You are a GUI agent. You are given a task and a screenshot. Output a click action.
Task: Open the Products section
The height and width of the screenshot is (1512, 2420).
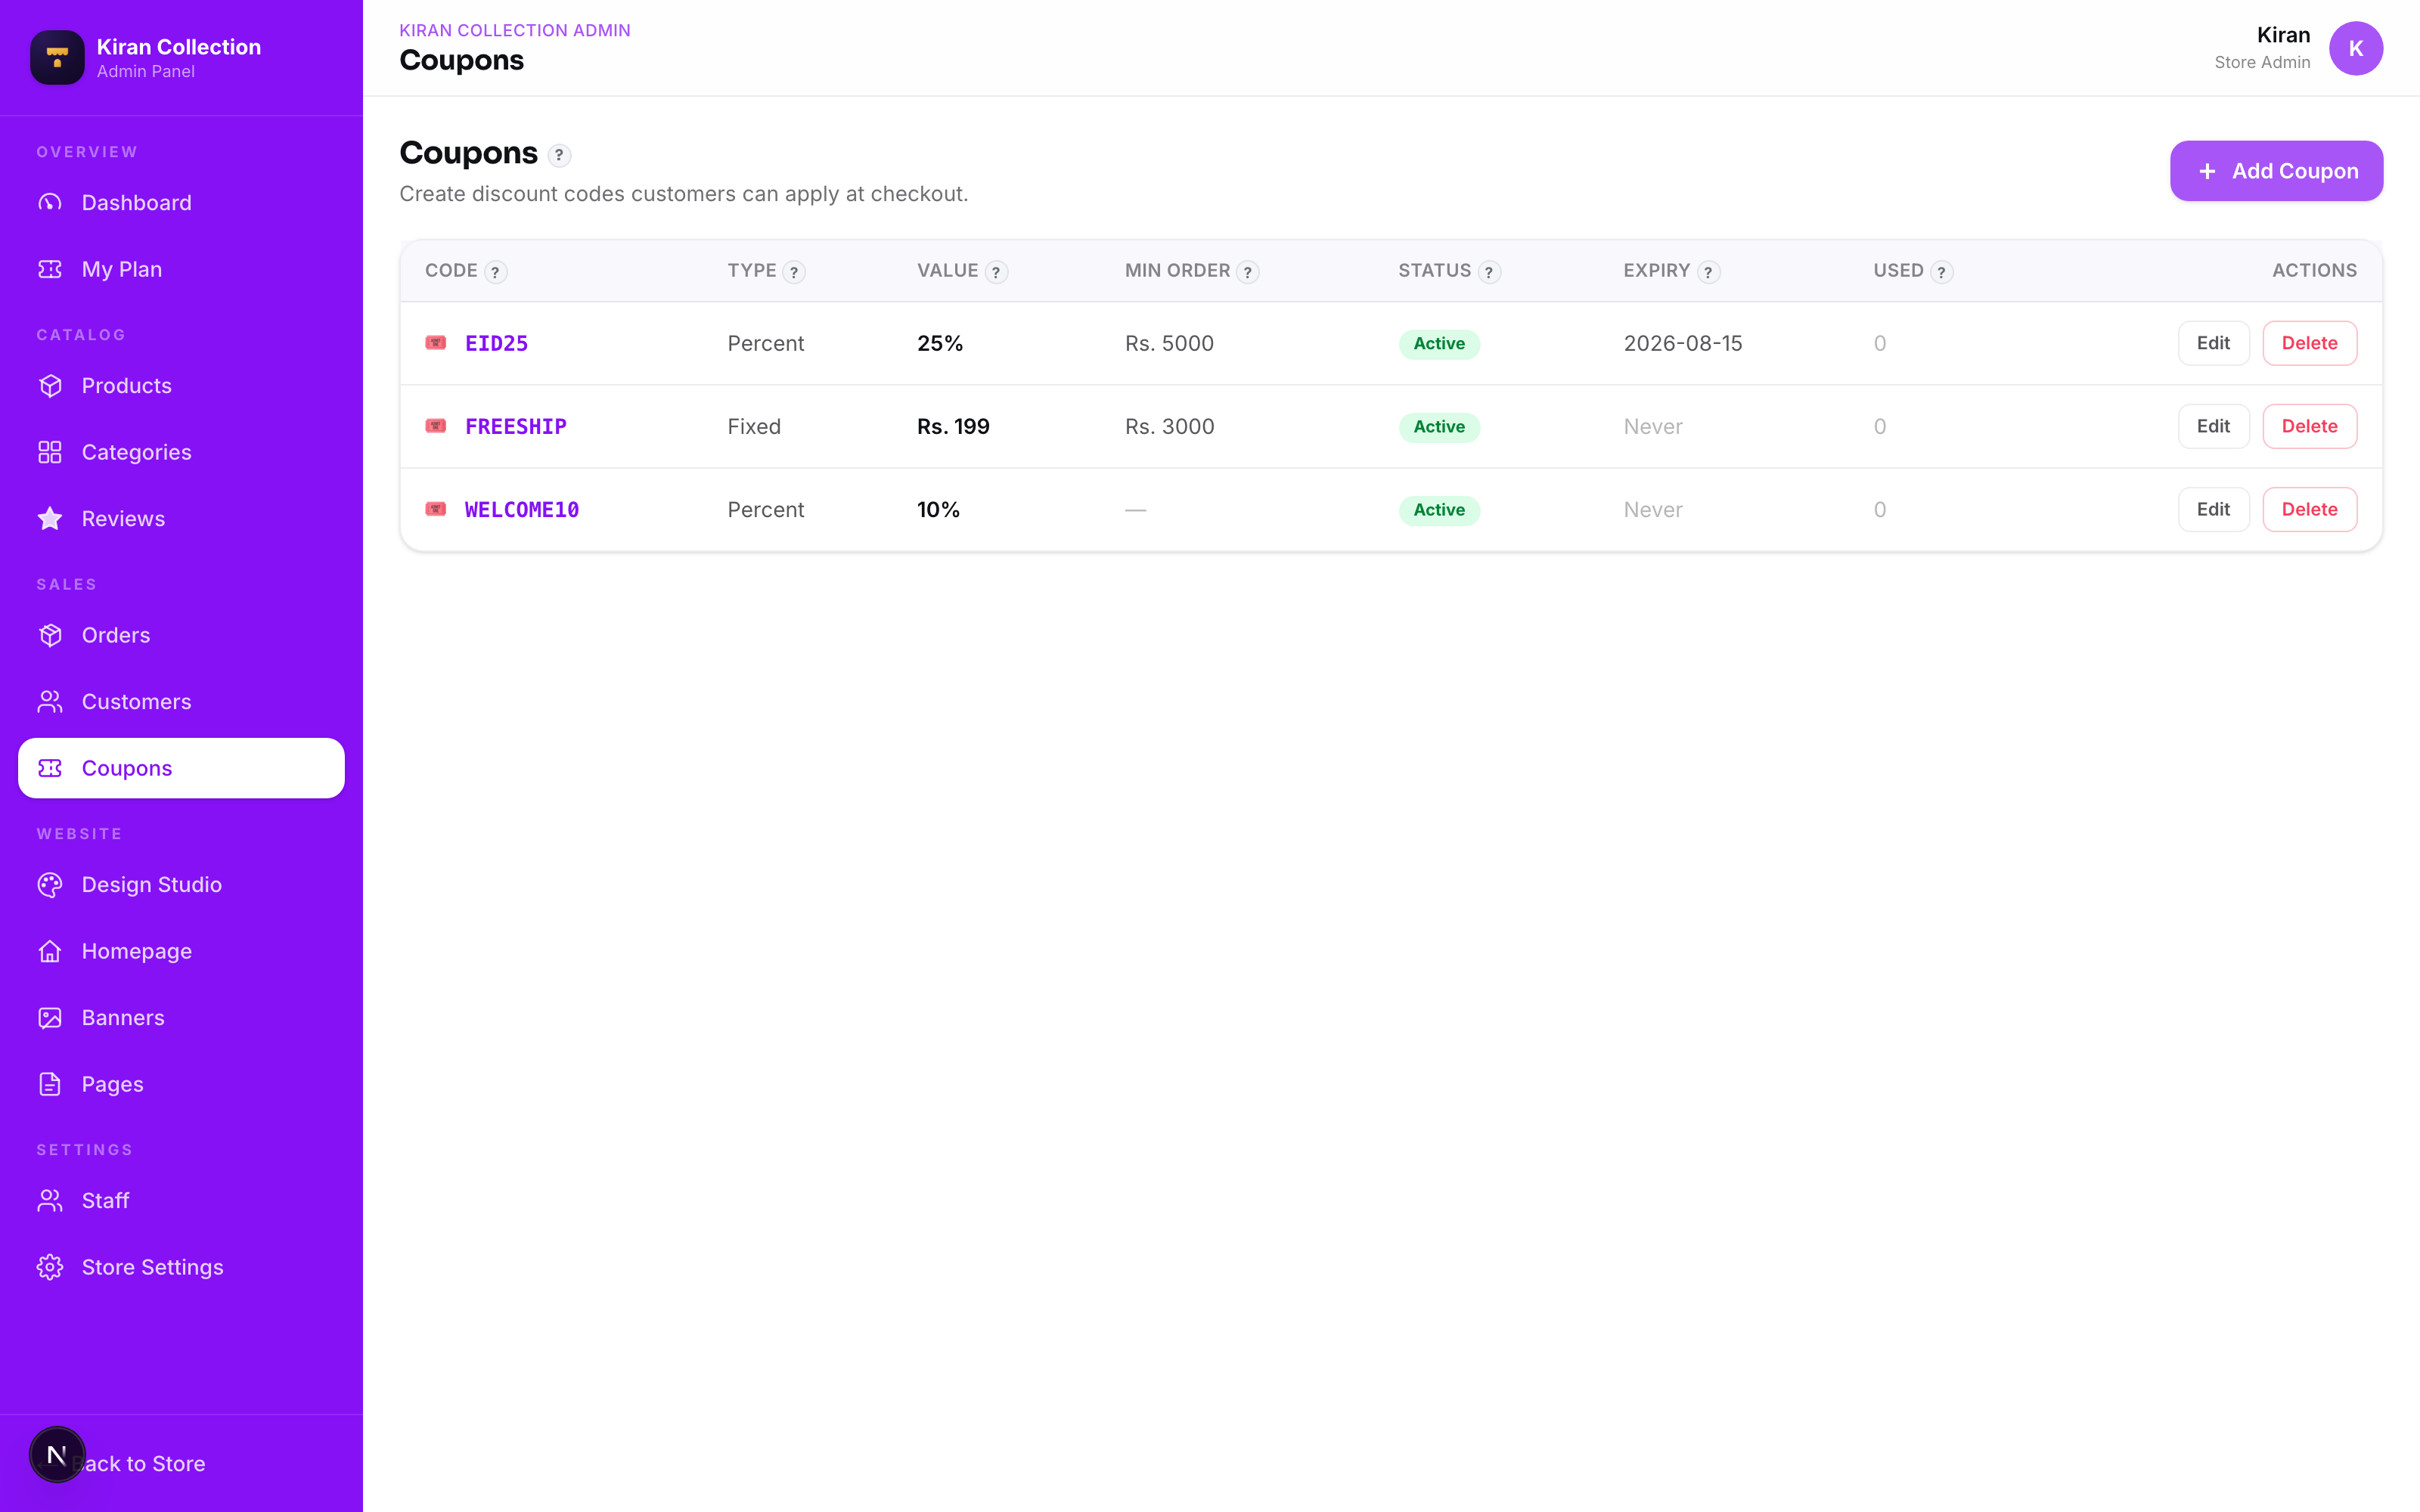[x=181, y=386]
